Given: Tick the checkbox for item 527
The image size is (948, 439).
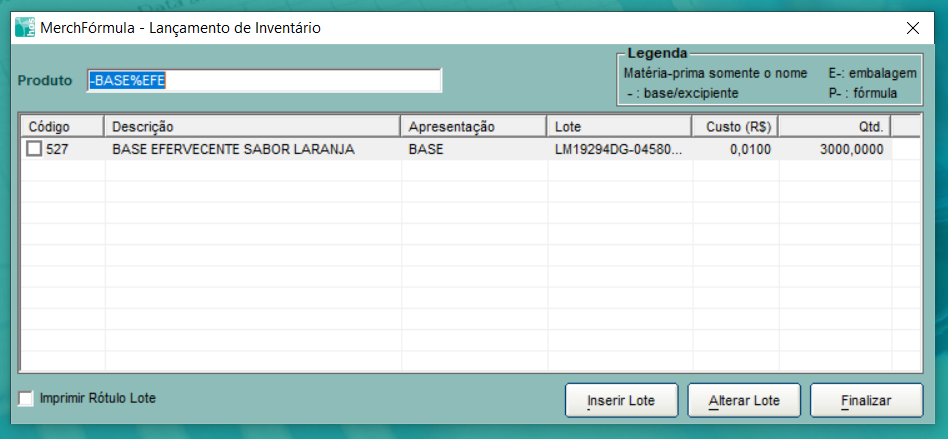Looking at the screenshot, I should click(x=34, y=149).
